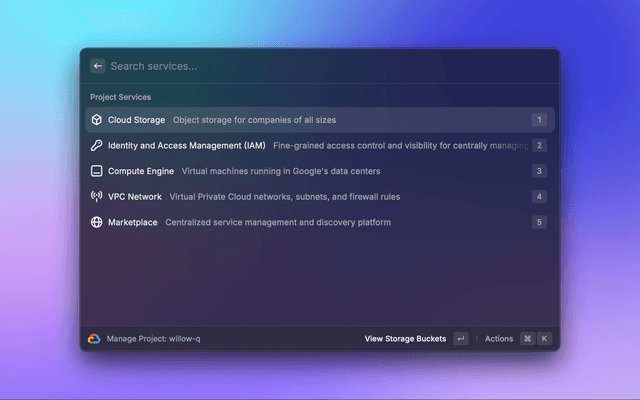
Task: Click the Google Cloud logo icon
Action: 94,339
